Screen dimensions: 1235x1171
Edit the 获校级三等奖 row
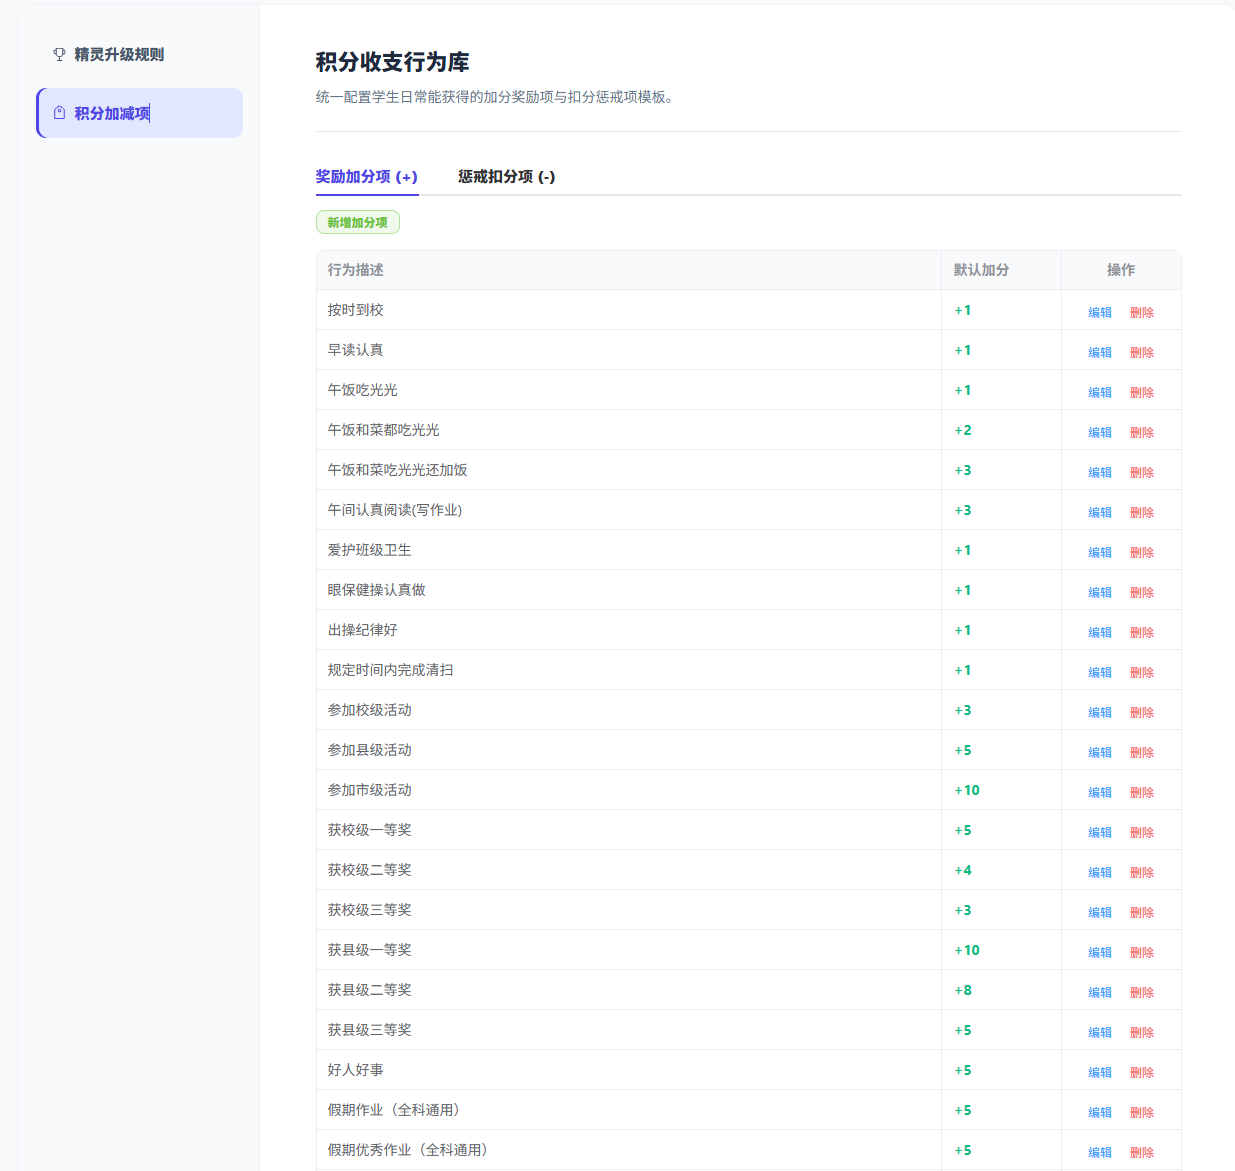click(1100, 912)
